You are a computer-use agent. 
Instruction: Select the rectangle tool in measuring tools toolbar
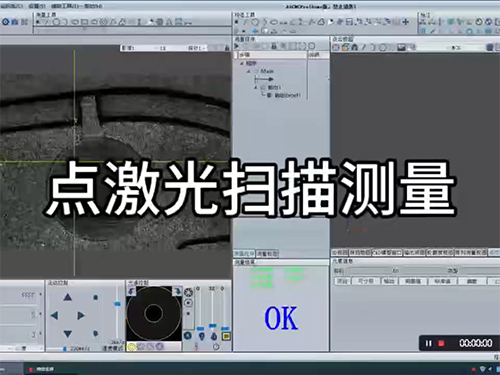(x=84, y=22)
